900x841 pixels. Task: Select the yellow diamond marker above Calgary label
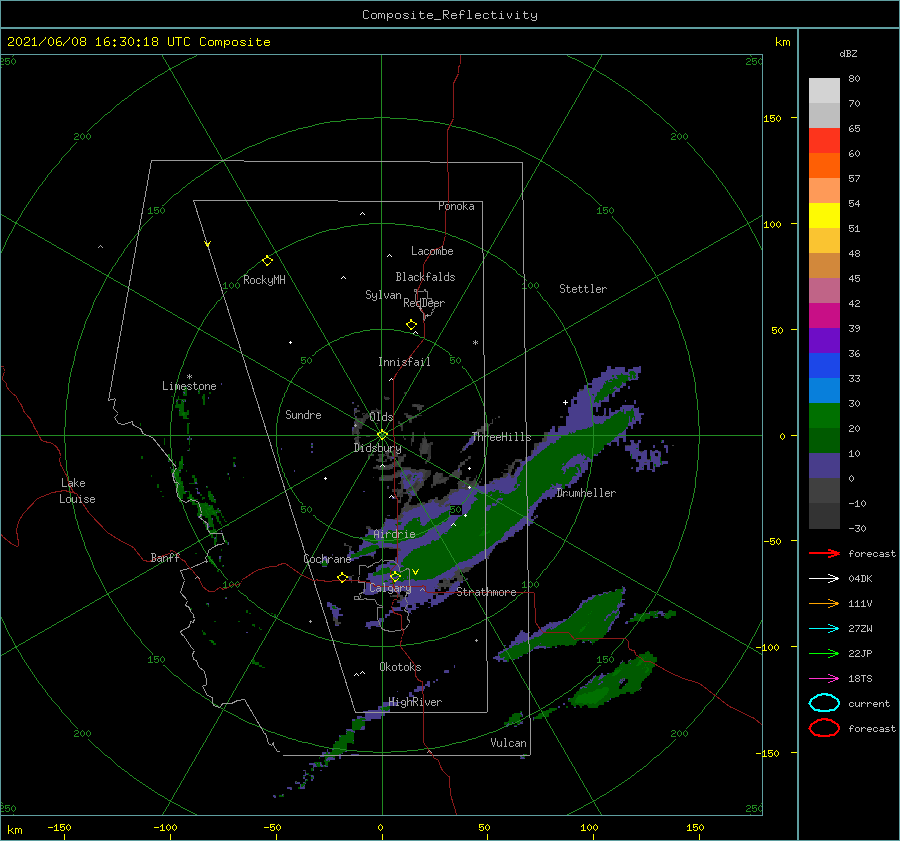tap(395, 576)
